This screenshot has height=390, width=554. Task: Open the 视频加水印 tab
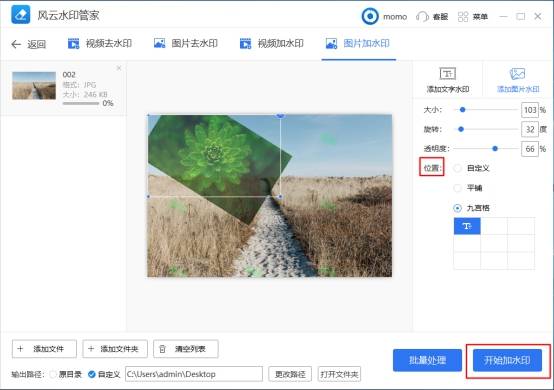coord(272,43)
